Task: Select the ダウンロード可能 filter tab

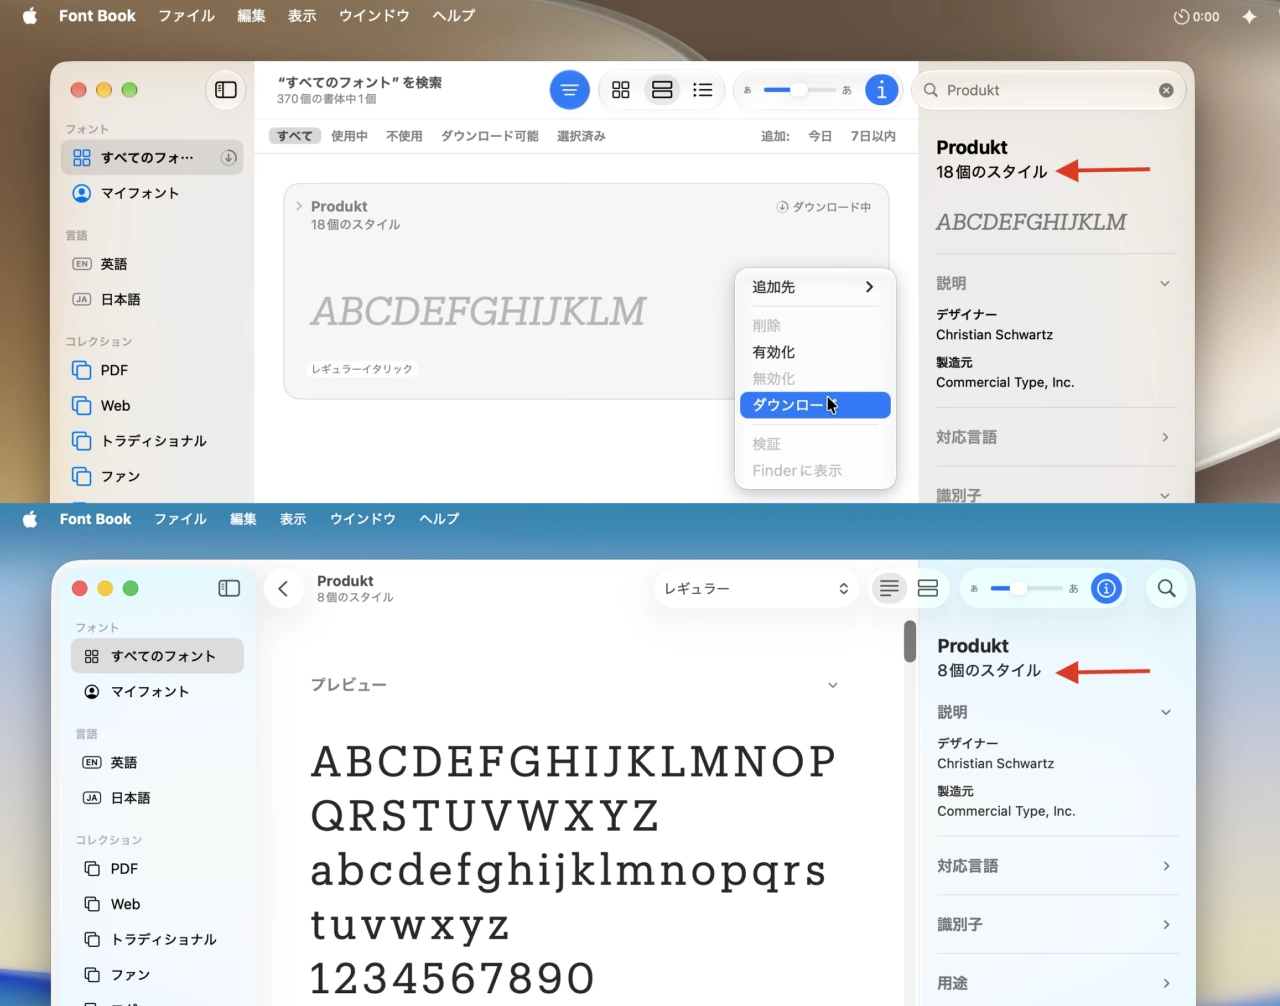Action: [490, 136]
